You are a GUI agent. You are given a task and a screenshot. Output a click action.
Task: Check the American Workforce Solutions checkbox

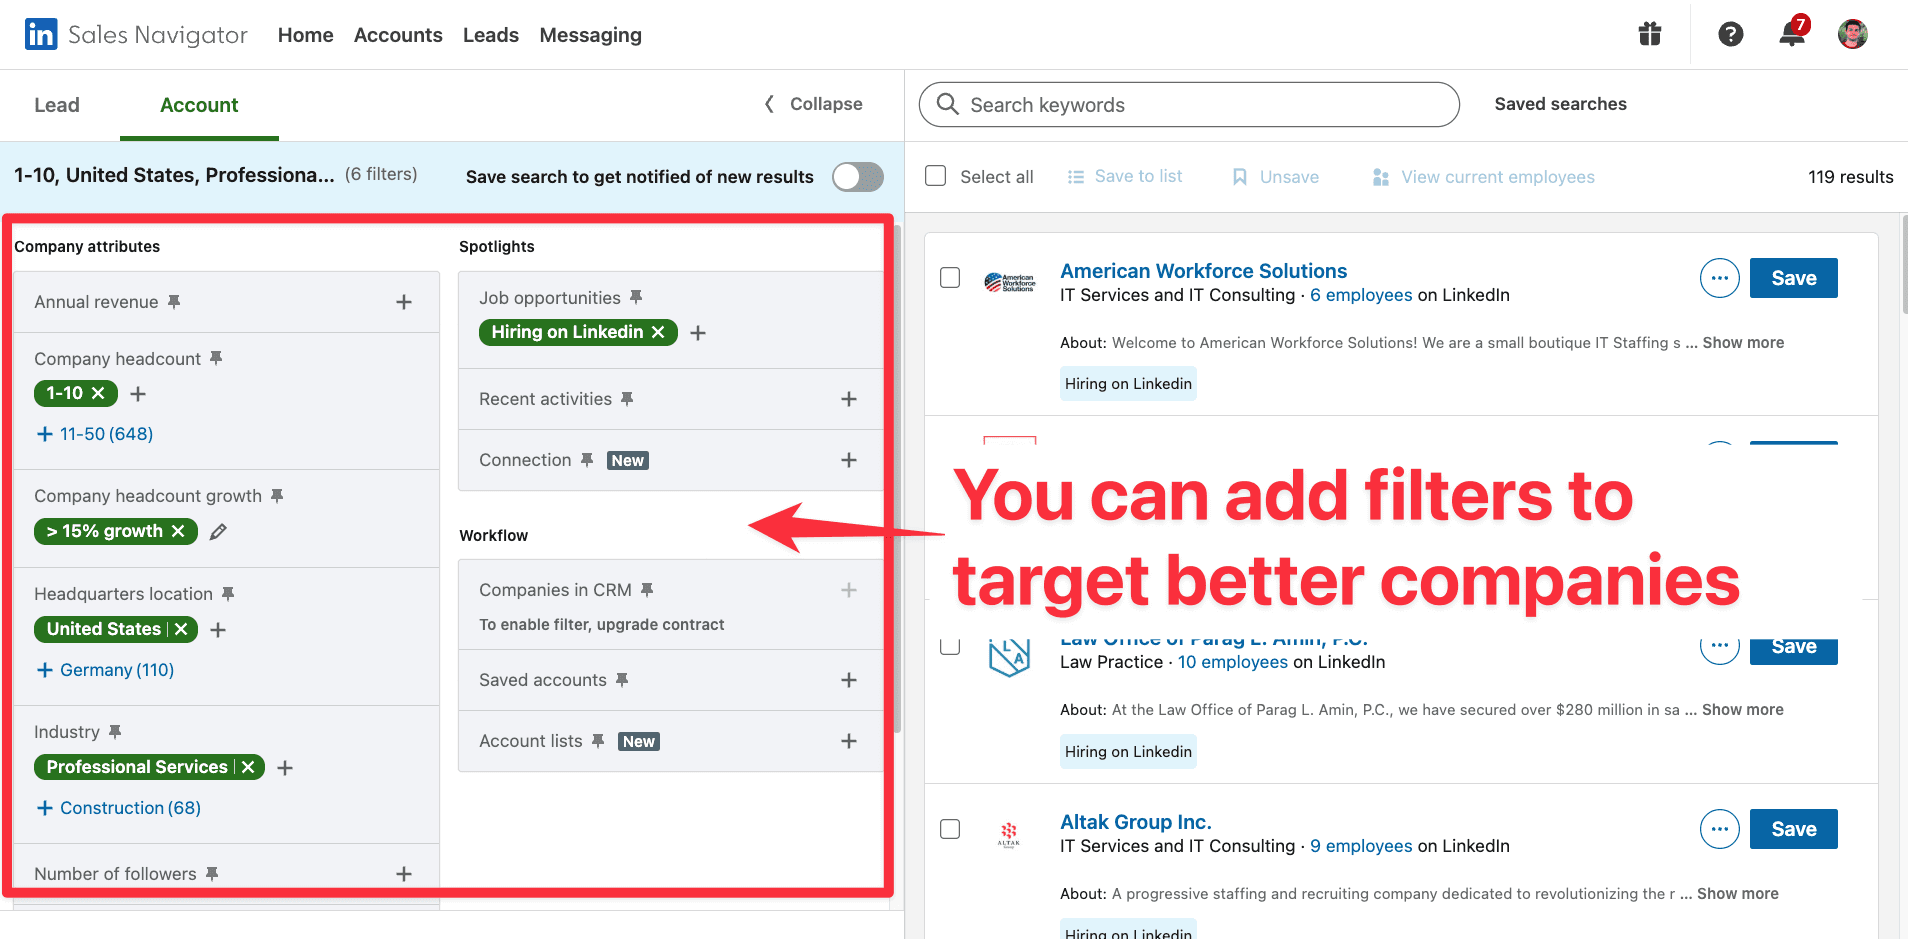[x=950, y=278]
